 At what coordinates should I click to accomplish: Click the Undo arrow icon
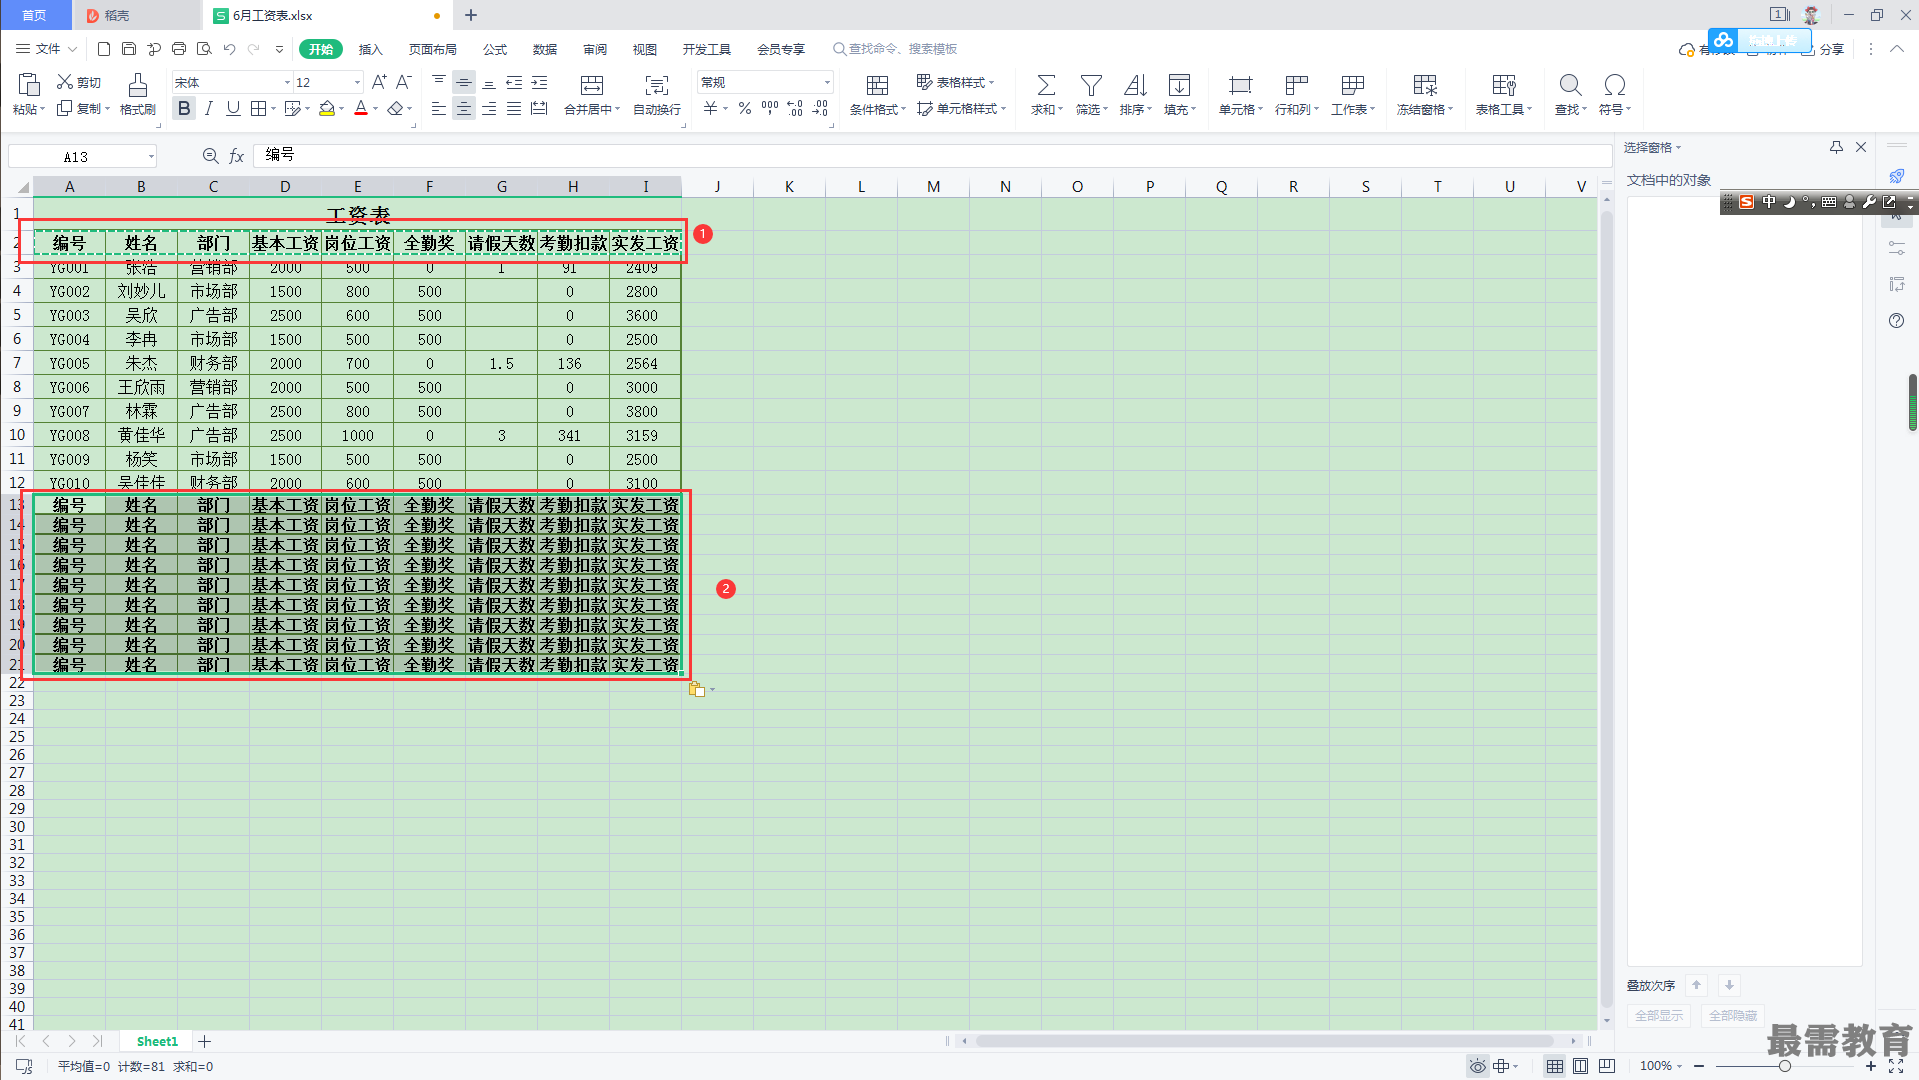pos(230,49)
